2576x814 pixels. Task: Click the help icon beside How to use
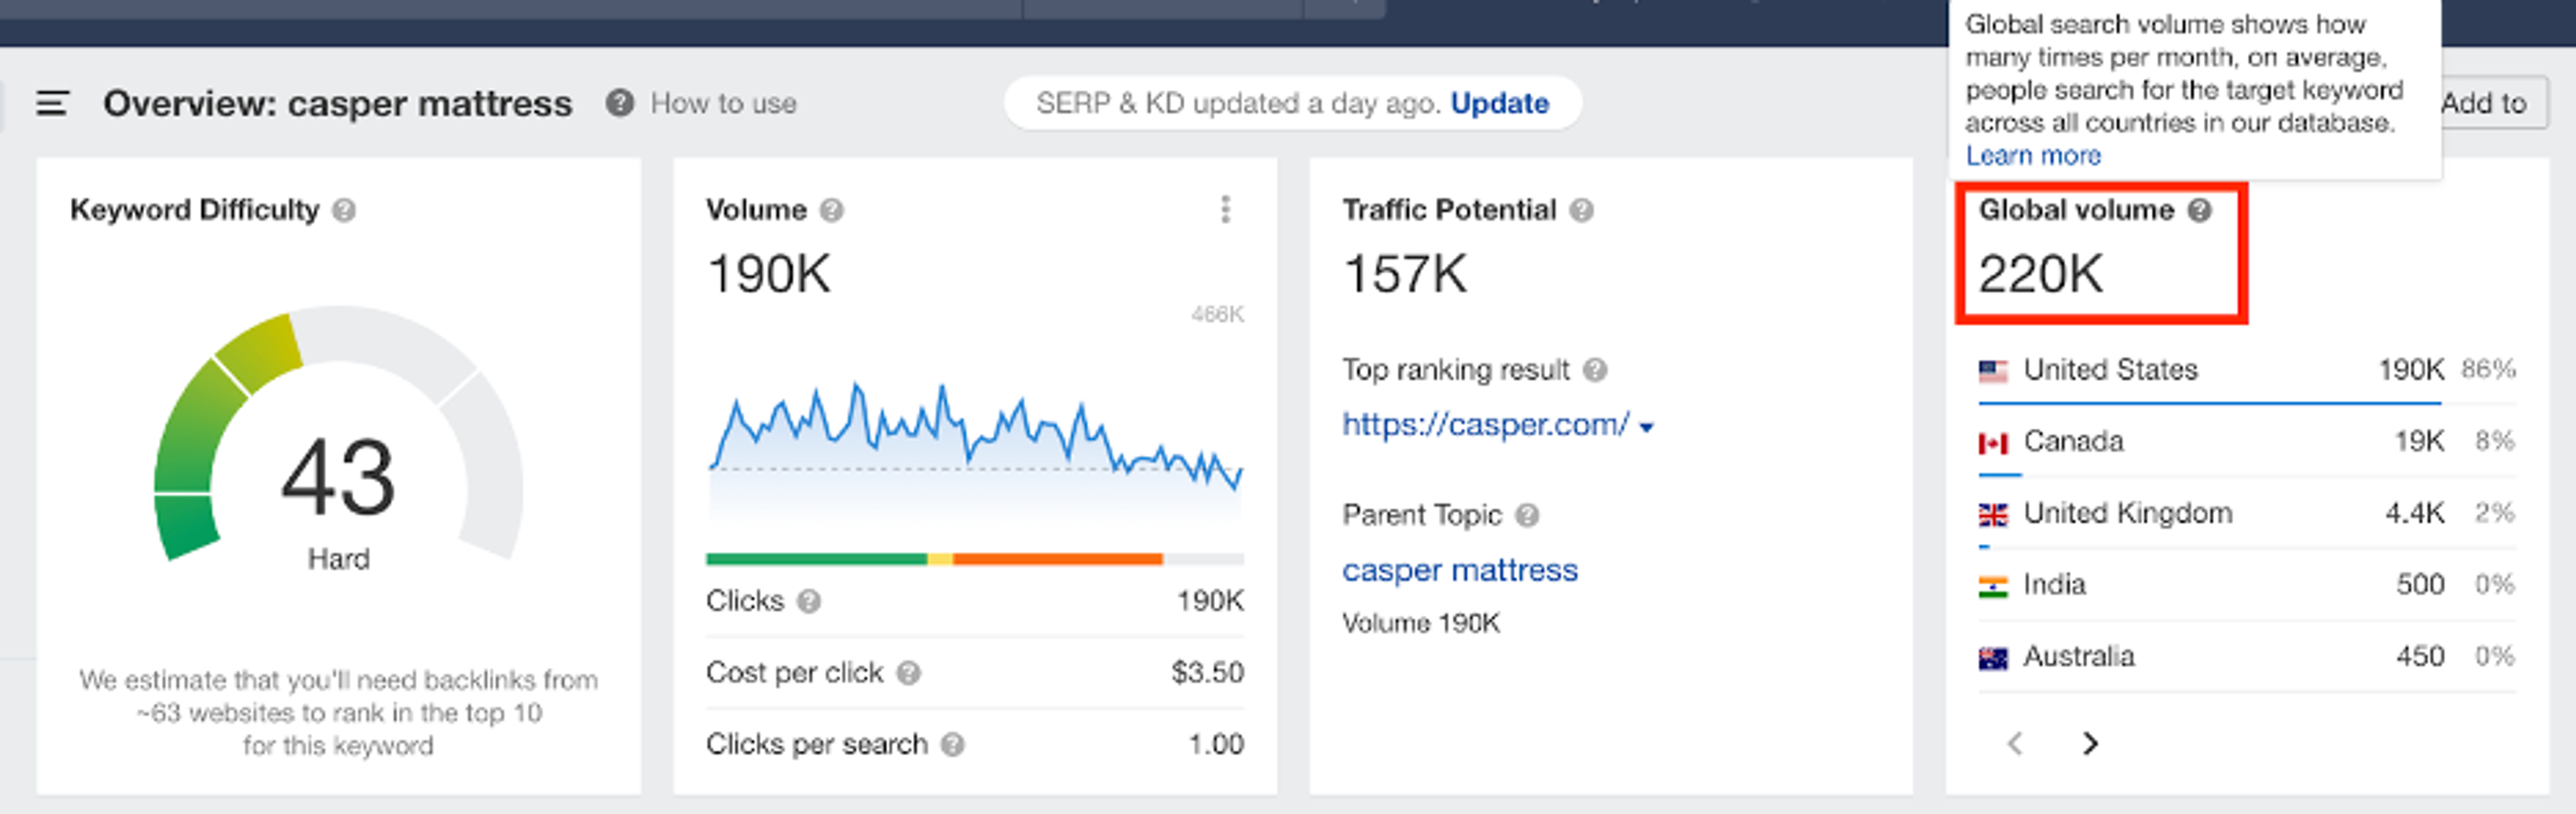click(x=620, y=103)
